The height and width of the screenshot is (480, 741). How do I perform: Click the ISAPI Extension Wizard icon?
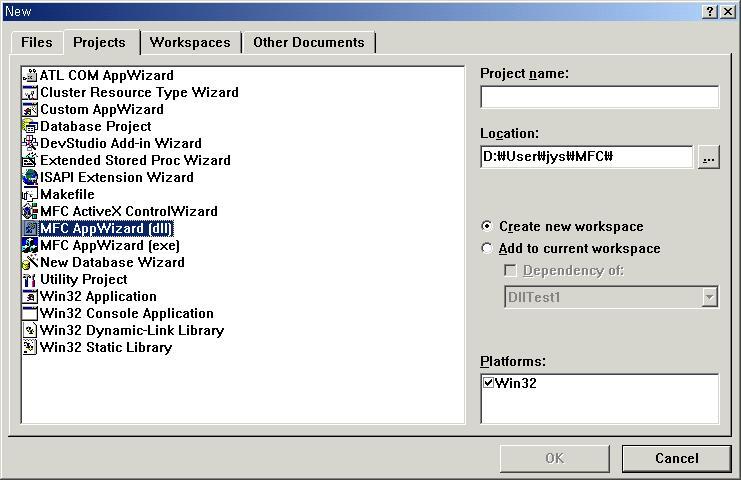(30, 177)
